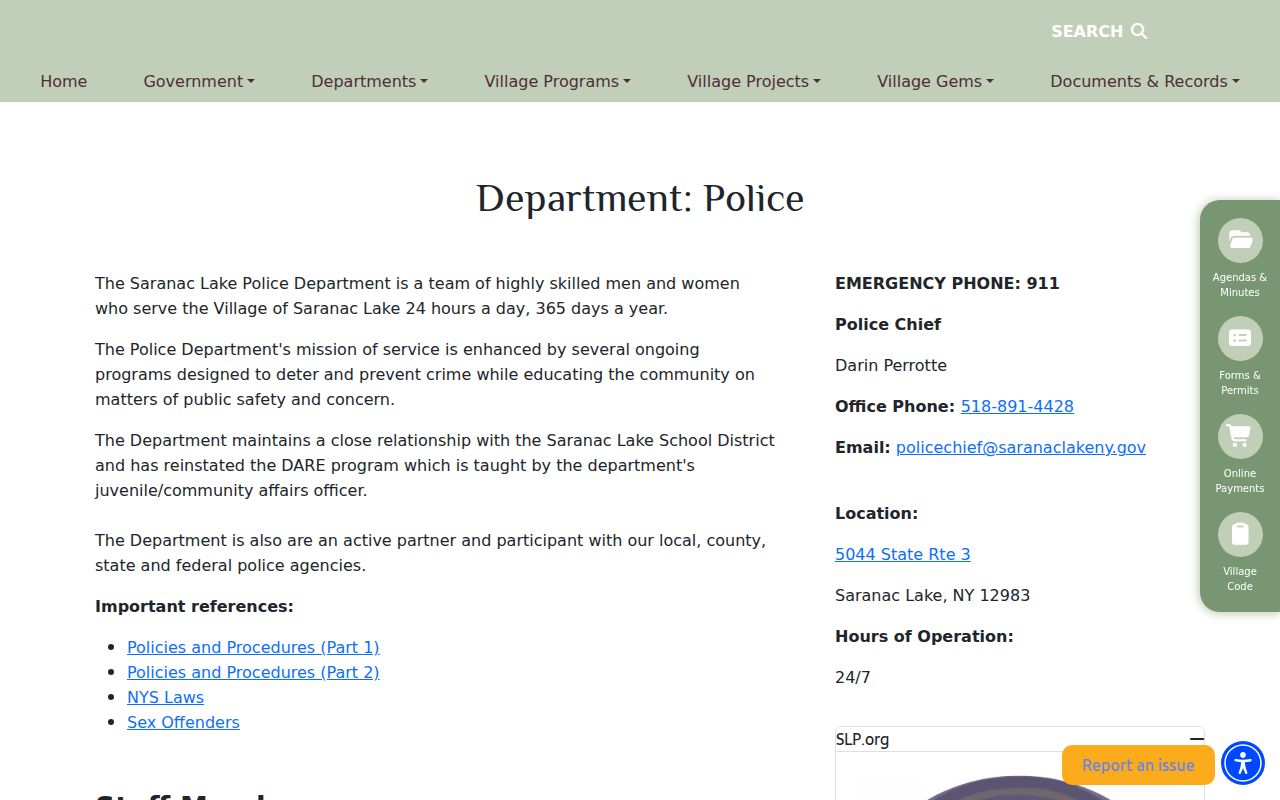Click the name 'Darin Perrotte'
The height and width of the screenshot is (800, 1280).
(891, 365)
